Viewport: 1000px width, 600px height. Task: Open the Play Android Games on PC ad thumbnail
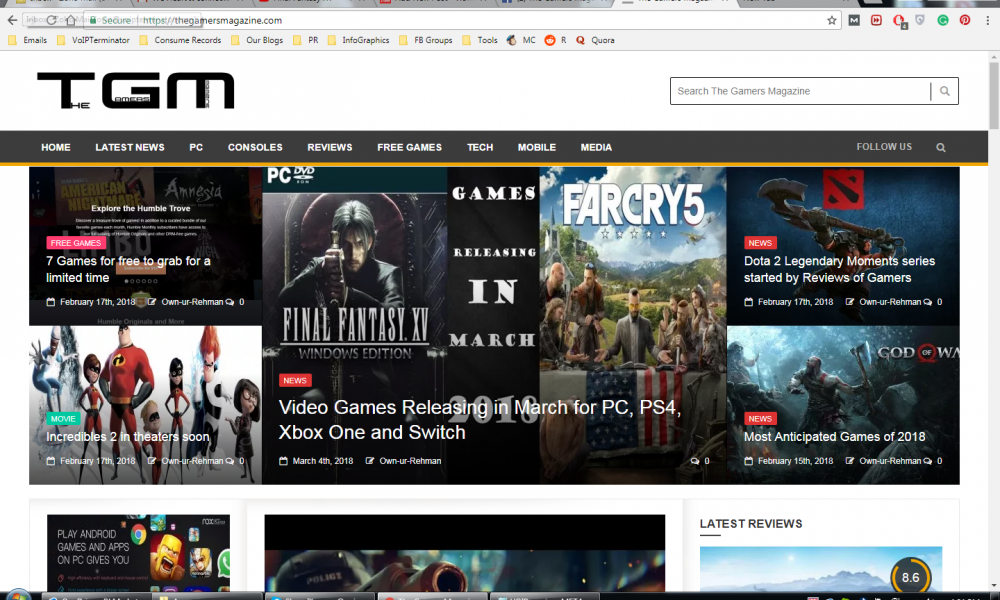point(138,553)
